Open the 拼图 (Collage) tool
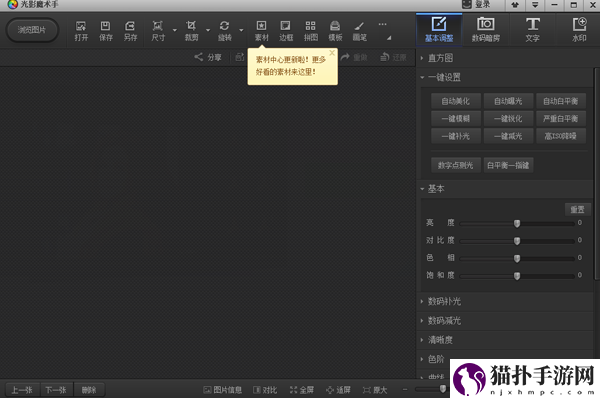This screenshot has height=398, width=600. [x=311, y=31]
